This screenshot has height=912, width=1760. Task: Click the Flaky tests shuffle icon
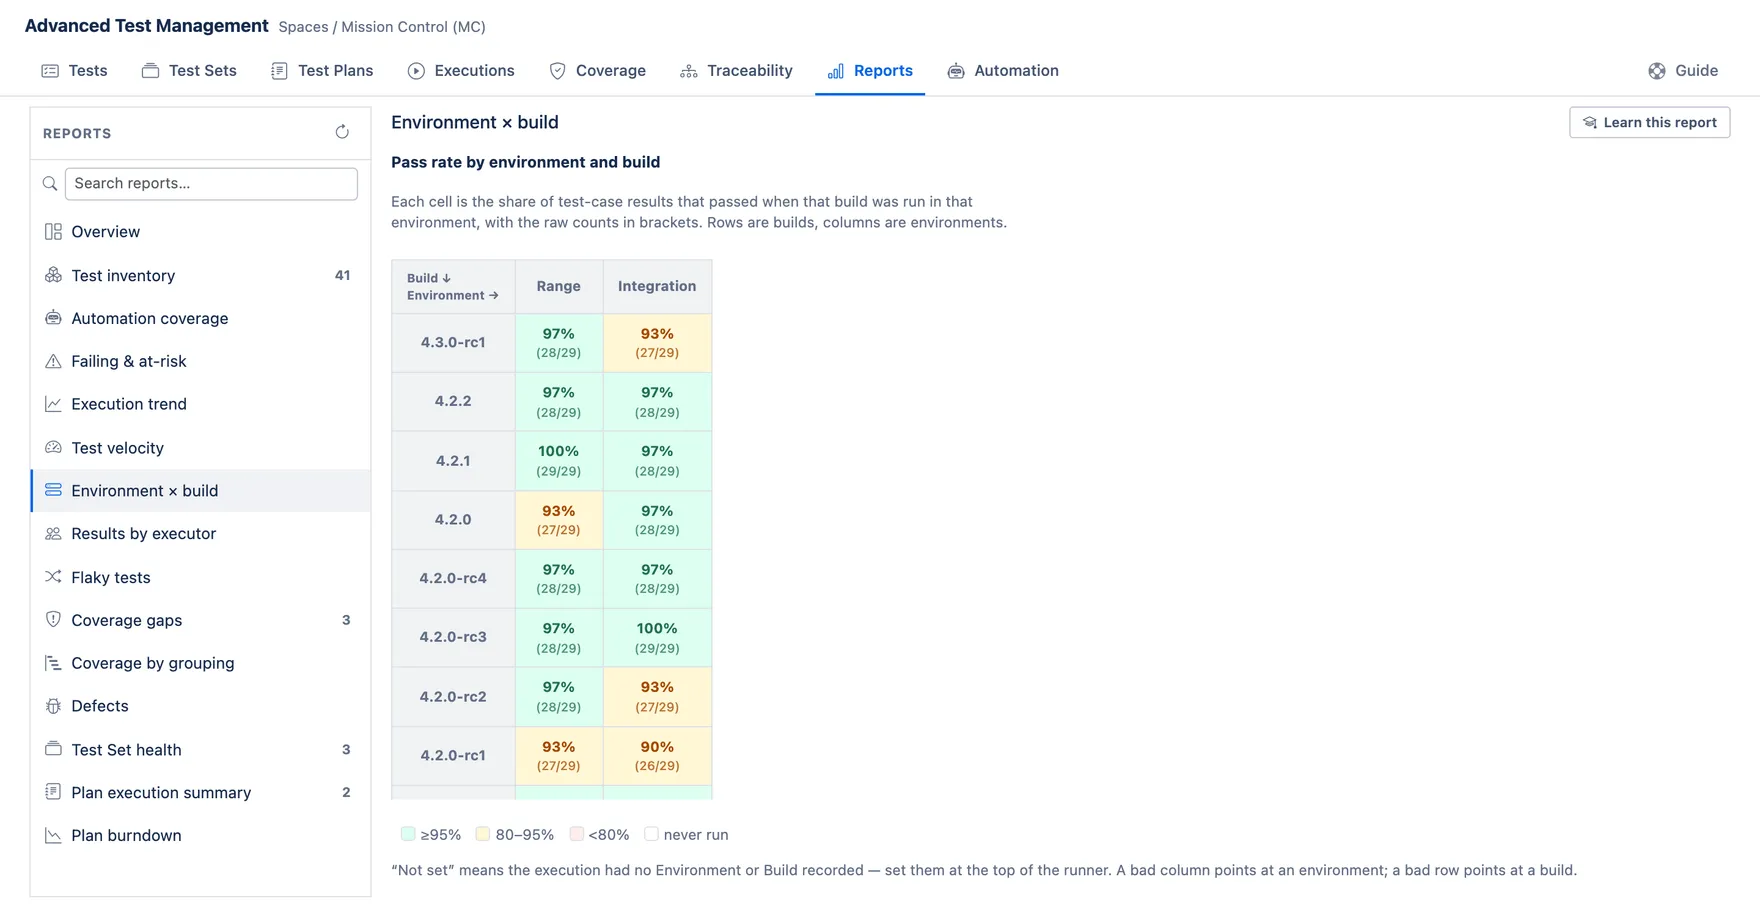[x=53, y=577]
